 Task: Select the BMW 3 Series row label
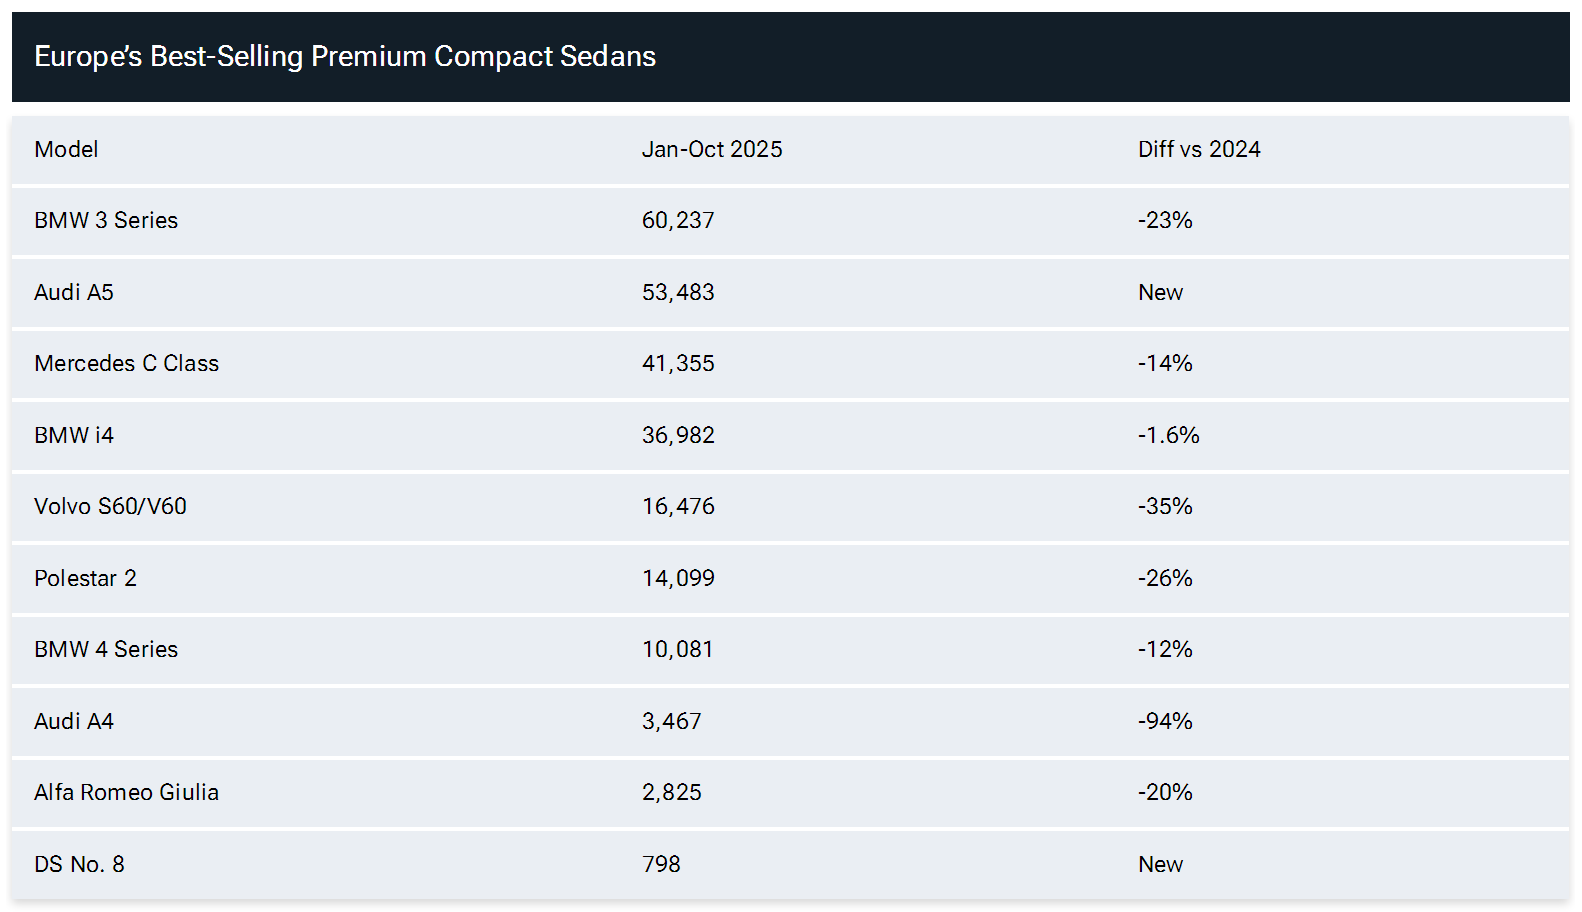106,221
